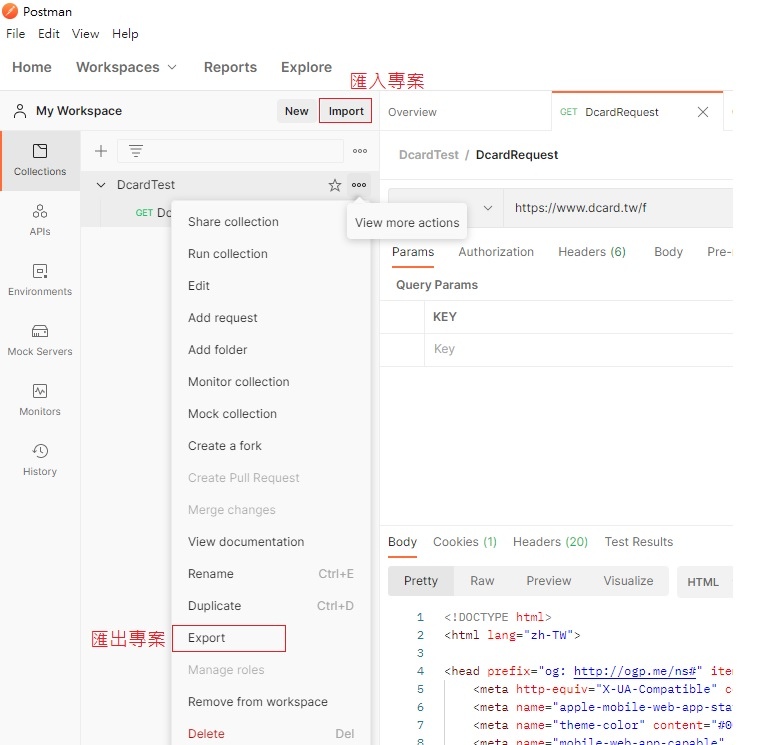Click the Import button
Image resolution: width=761 pixels, height=745 pixels.
coord(346,111)
